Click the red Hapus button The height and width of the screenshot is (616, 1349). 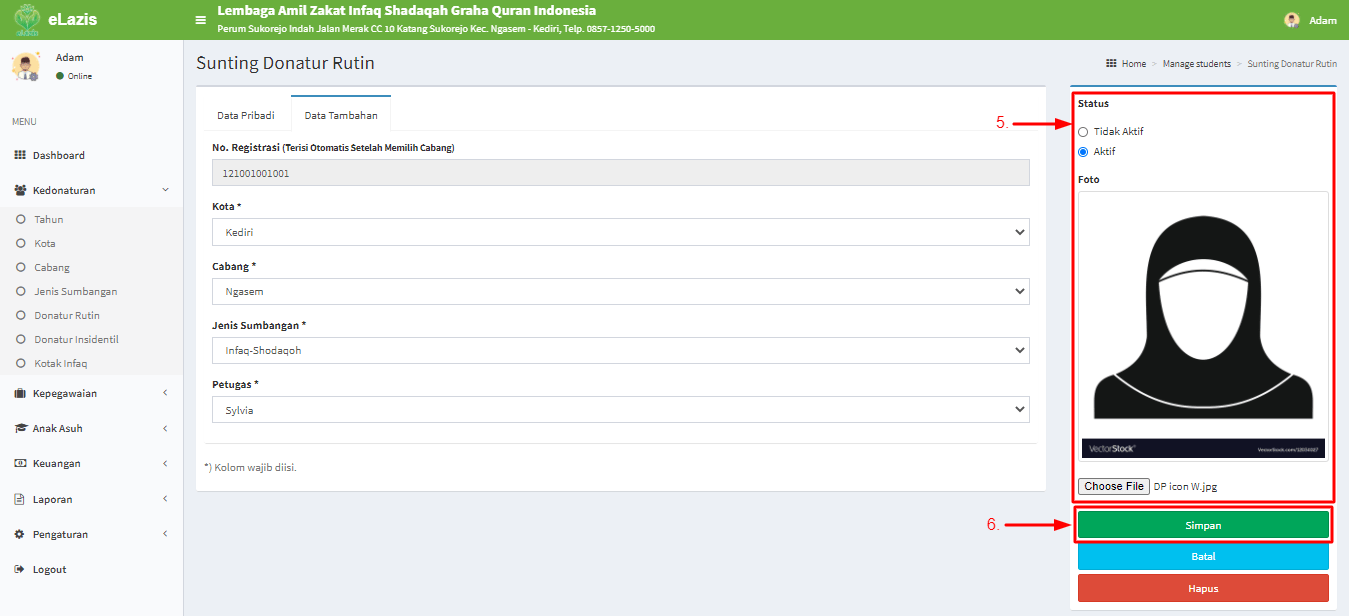1203,588
